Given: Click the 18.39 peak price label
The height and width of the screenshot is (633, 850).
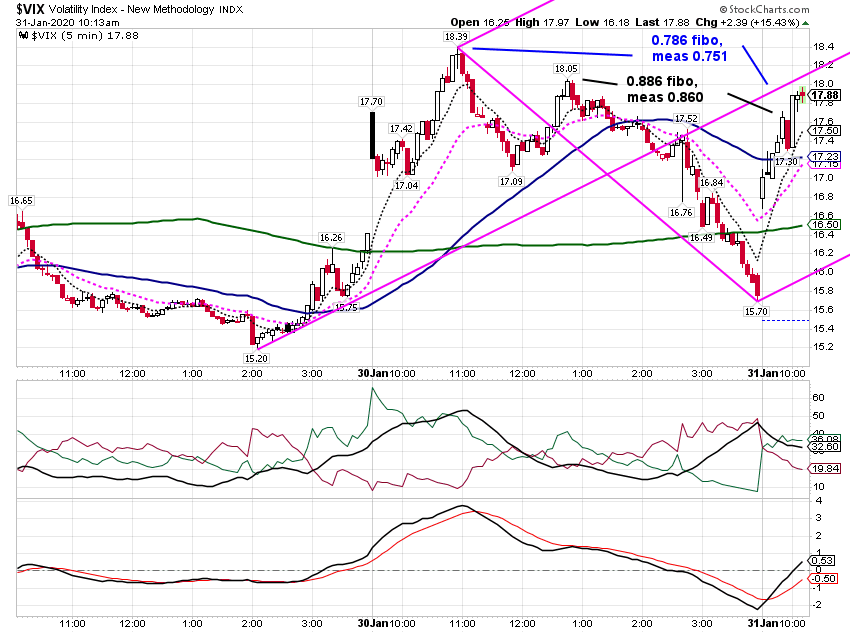Looking at the screenshot, I should [x=455, y=36].
